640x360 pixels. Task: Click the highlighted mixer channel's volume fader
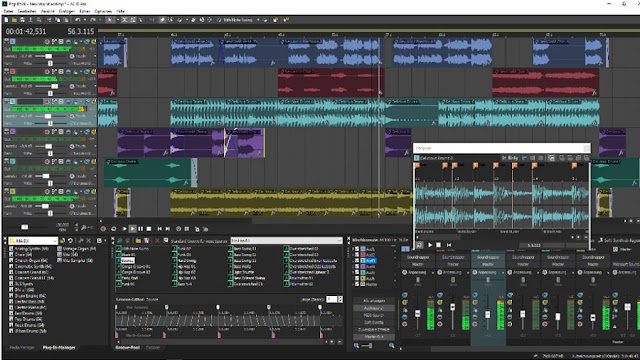click(x=487, y=314)
